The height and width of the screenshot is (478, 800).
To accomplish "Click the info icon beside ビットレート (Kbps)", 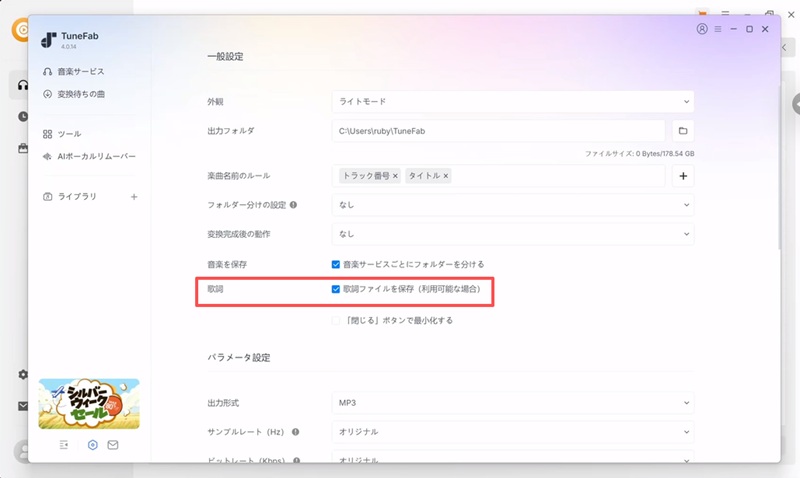I will click(x=296, y=461).
